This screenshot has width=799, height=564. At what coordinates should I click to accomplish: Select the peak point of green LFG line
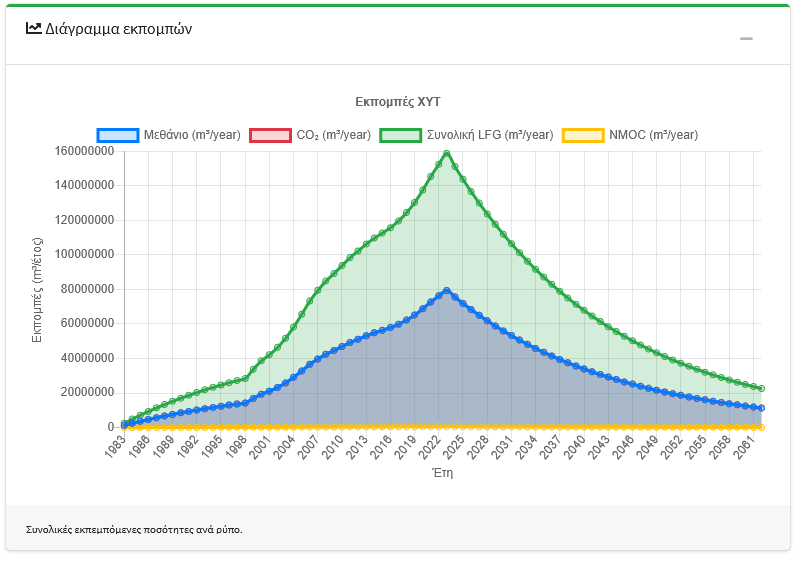pyautogui.click(x=446, y=154)
